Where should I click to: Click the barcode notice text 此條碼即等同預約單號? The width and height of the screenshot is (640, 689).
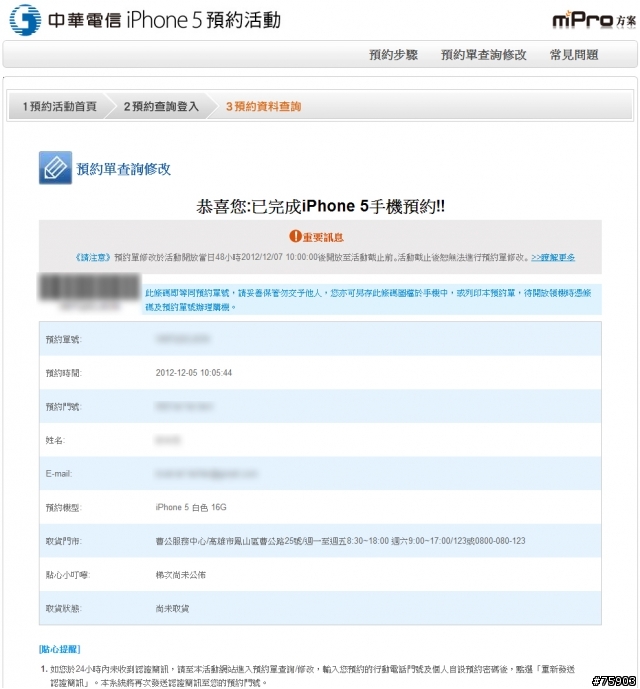(368, 299)
